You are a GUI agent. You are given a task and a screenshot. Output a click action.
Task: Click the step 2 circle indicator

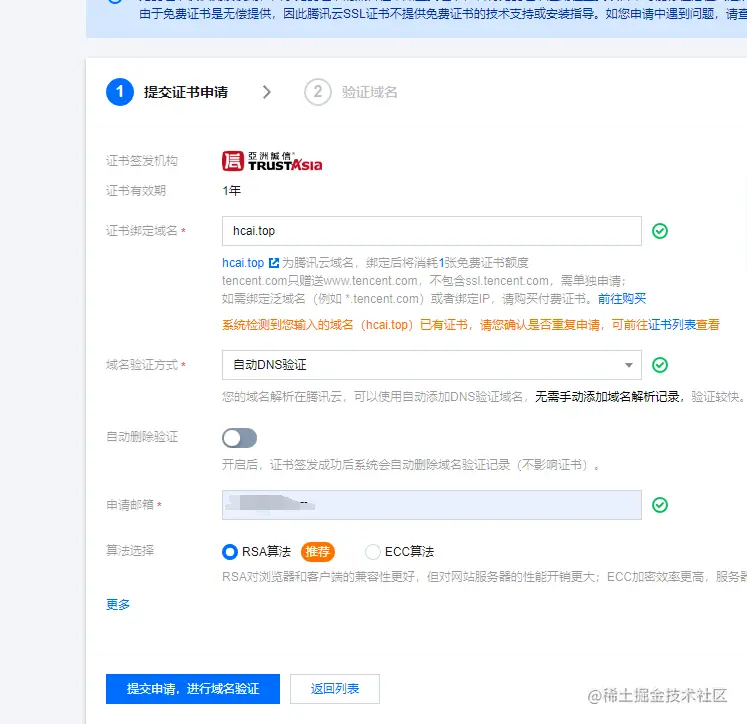click(x=318, y=92)
